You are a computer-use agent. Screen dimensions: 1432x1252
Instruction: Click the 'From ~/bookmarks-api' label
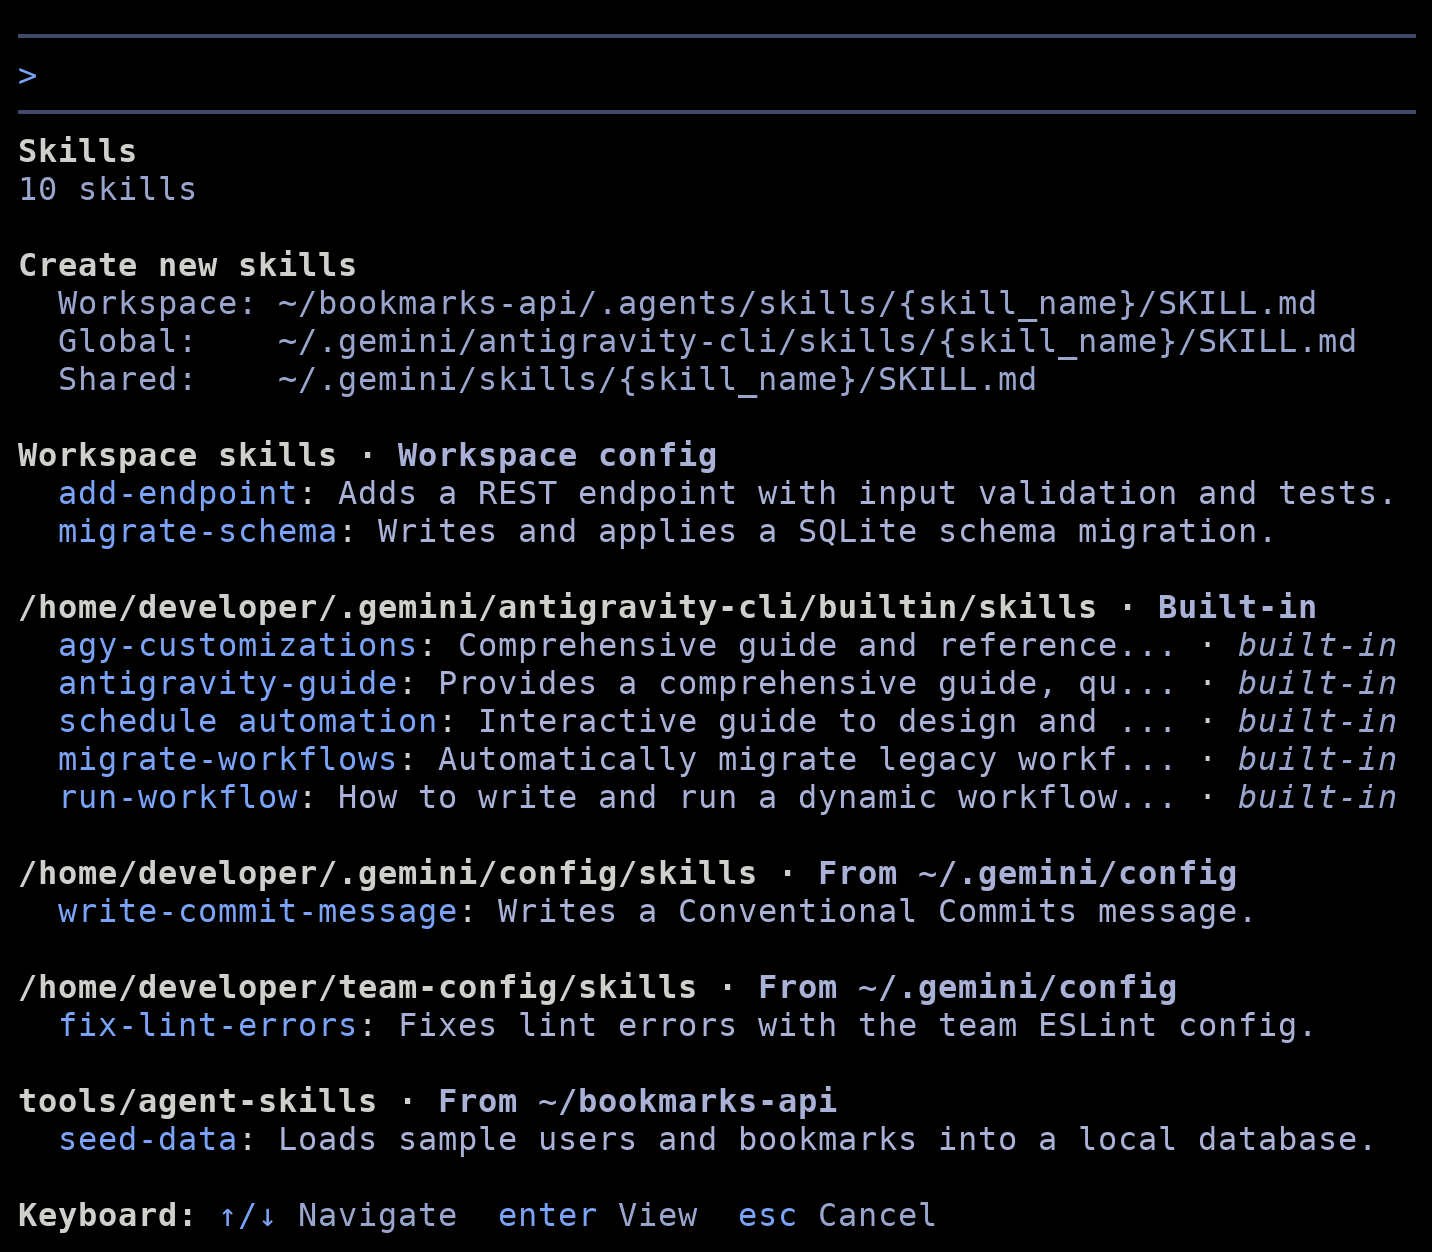pos(637,1101)
